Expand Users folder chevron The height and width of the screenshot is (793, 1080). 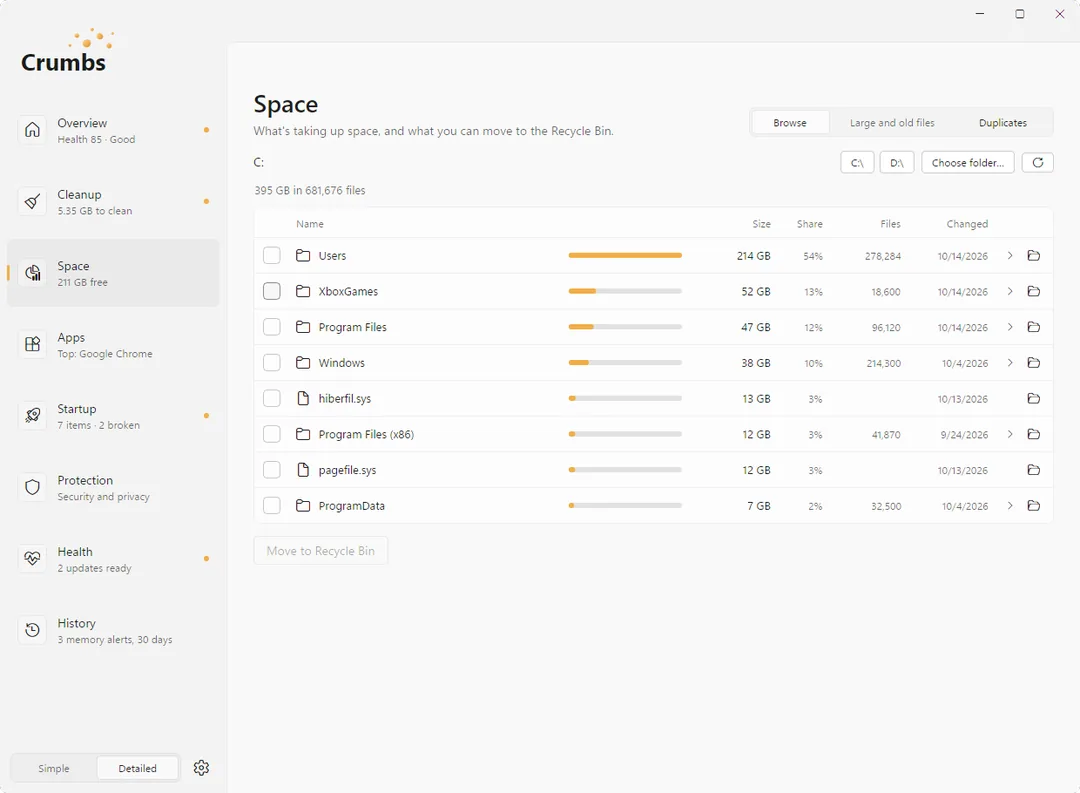click(1010, 256)
